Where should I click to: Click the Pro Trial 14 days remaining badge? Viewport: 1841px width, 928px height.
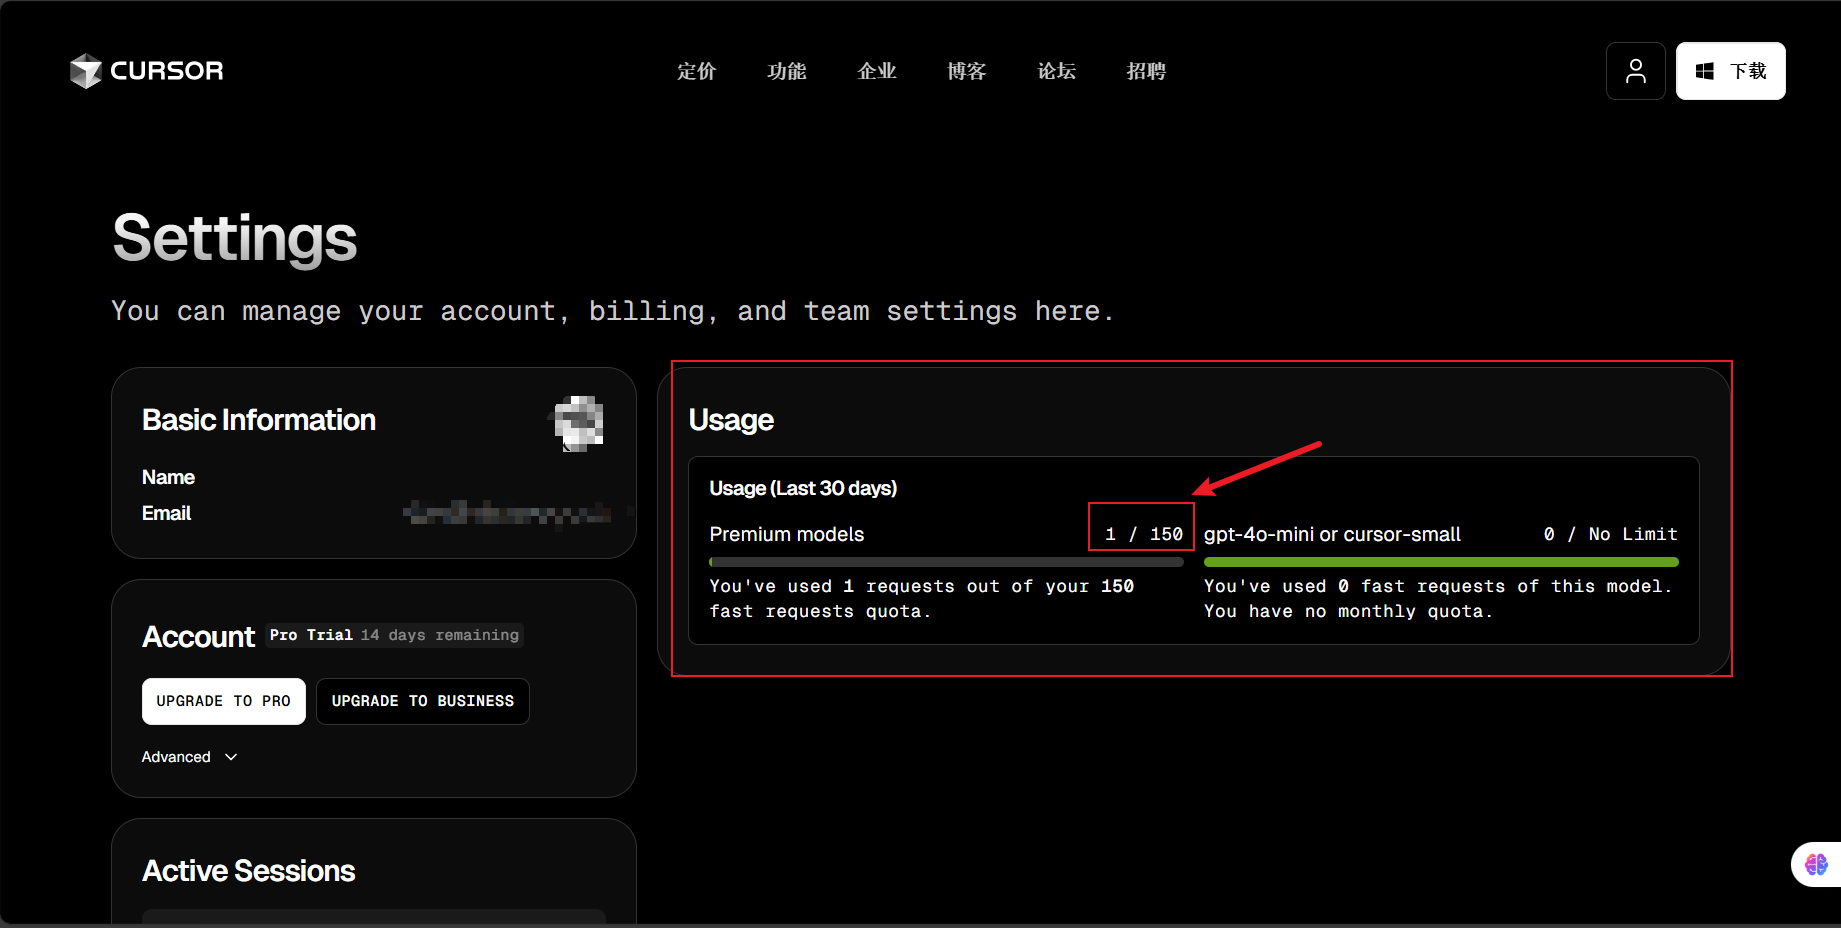point(394,635)
